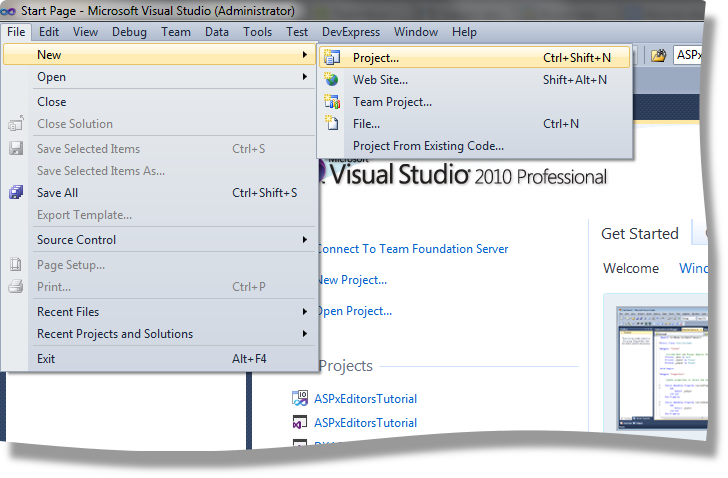
Task: Open the View menu
Action: tap(85, 32)
